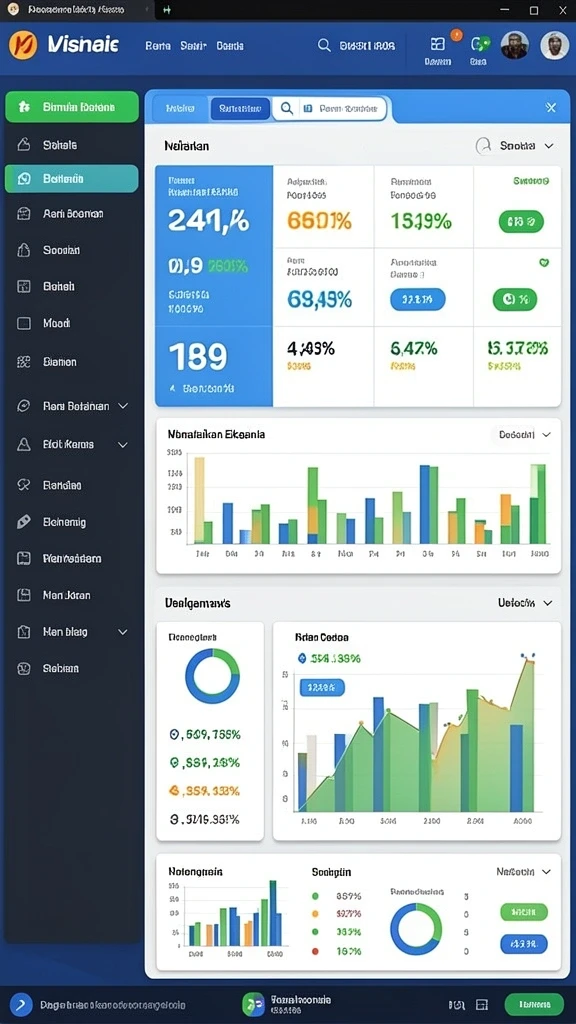The image size is (576, 1024).
Task: Click the orange Visnaie logo icon
Action: (x=24, y=45)
